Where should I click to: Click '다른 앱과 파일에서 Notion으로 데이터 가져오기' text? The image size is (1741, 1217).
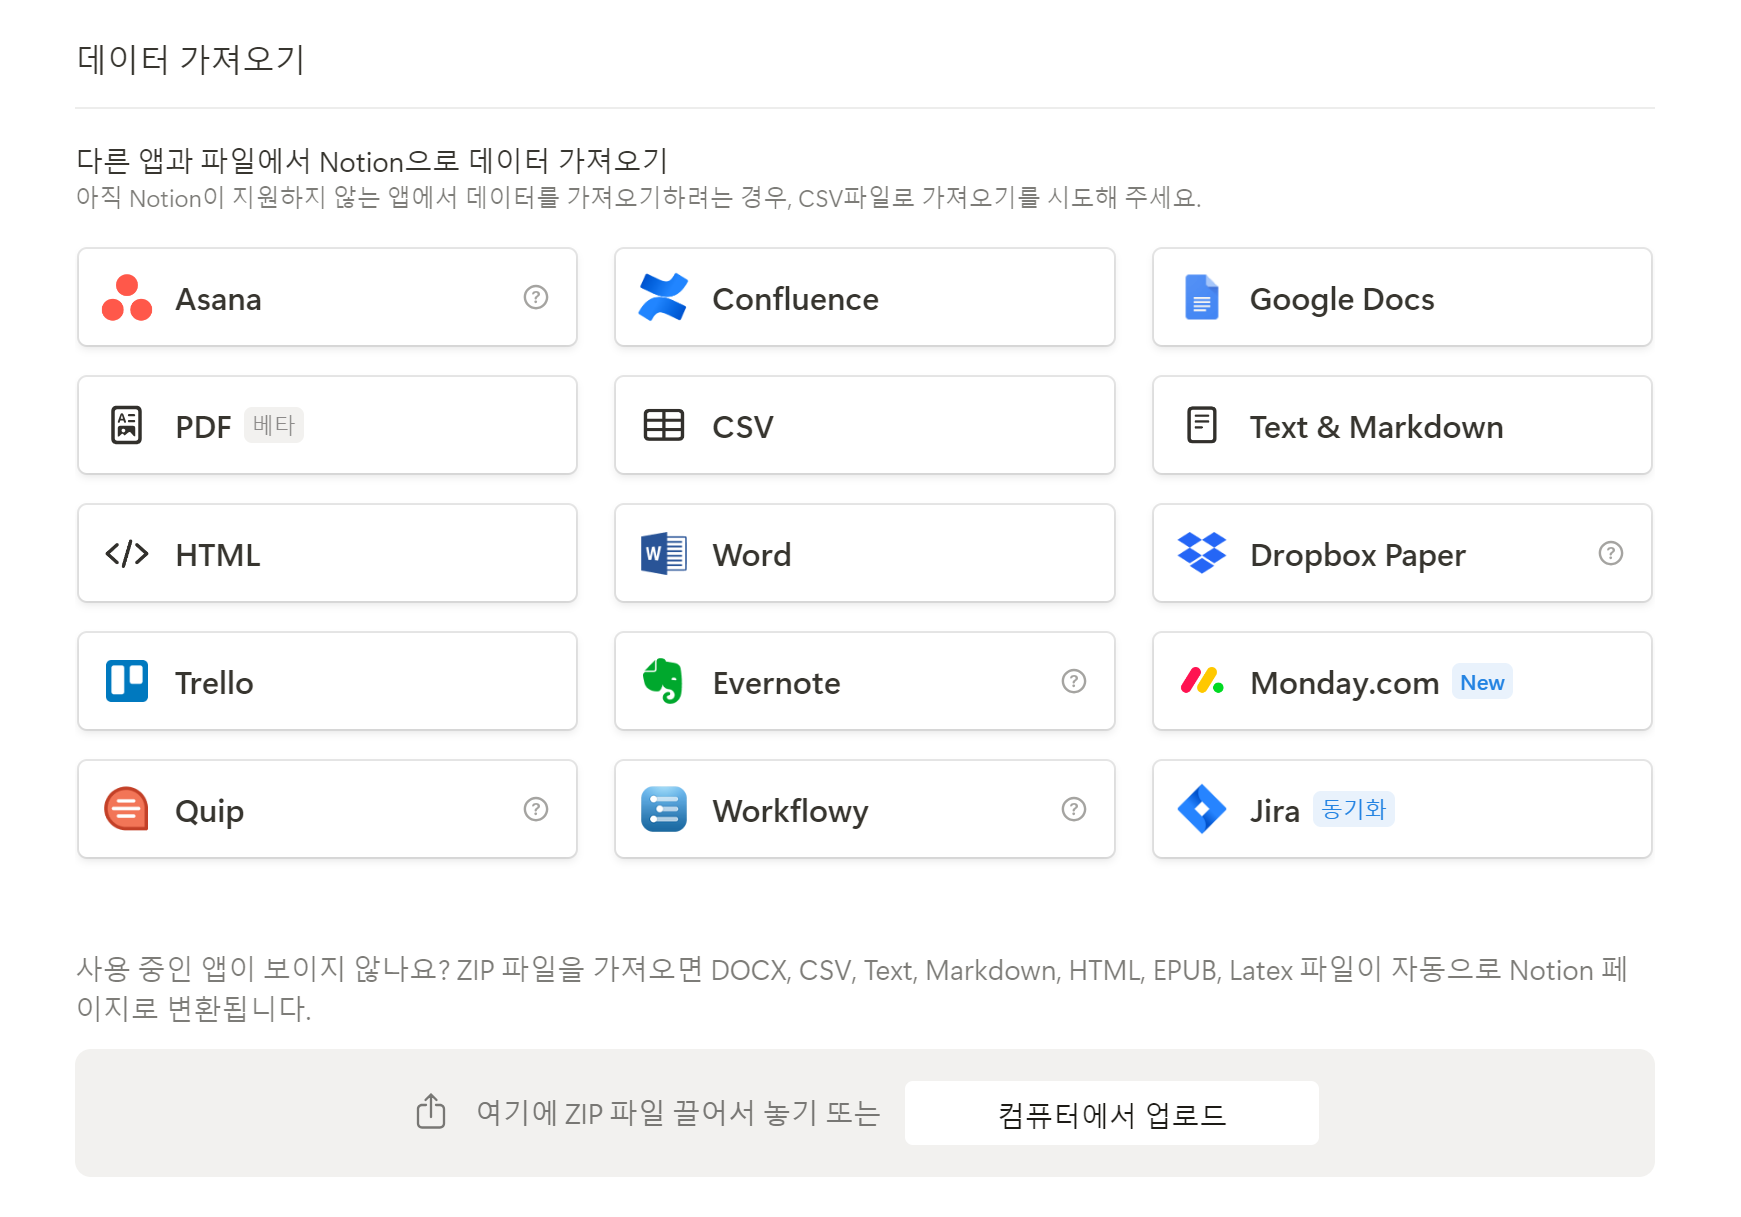[372, 160]
